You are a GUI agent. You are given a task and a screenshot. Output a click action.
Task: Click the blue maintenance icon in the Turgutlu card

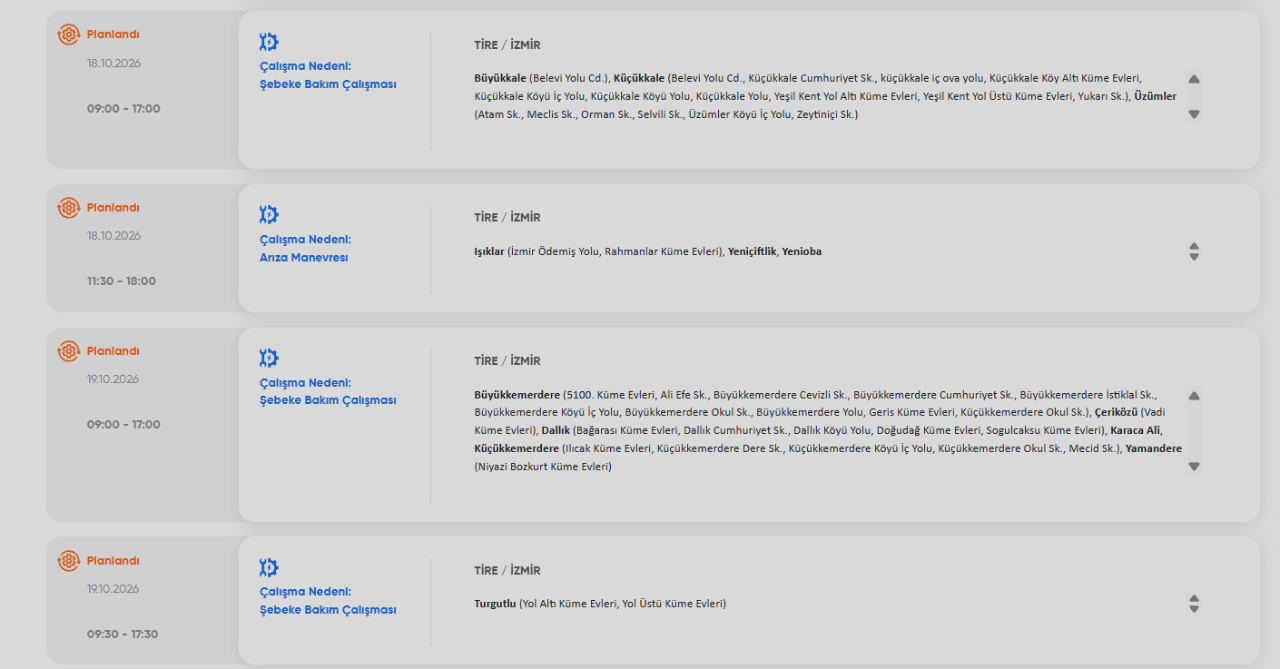pyautogui.click(x=268, y=568)
